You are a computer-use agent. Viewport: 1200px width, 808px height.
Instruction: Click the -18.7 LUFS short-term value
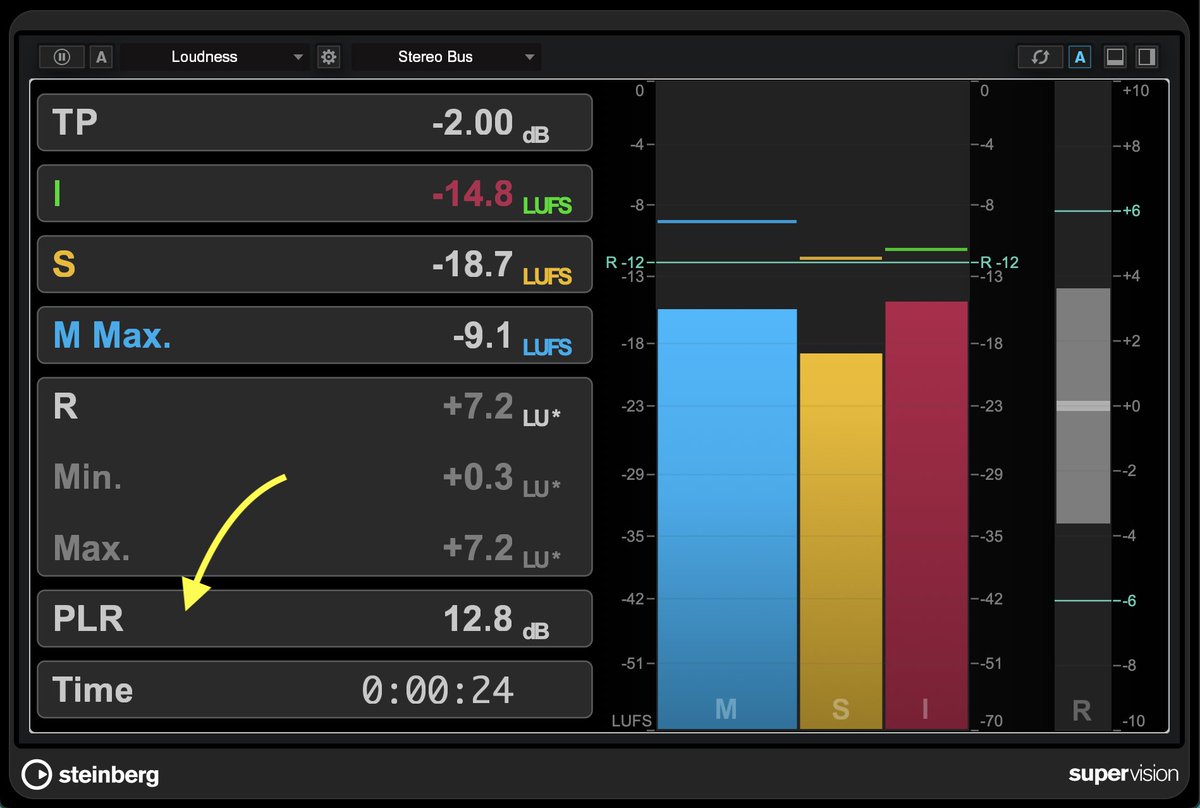point(502,266)
